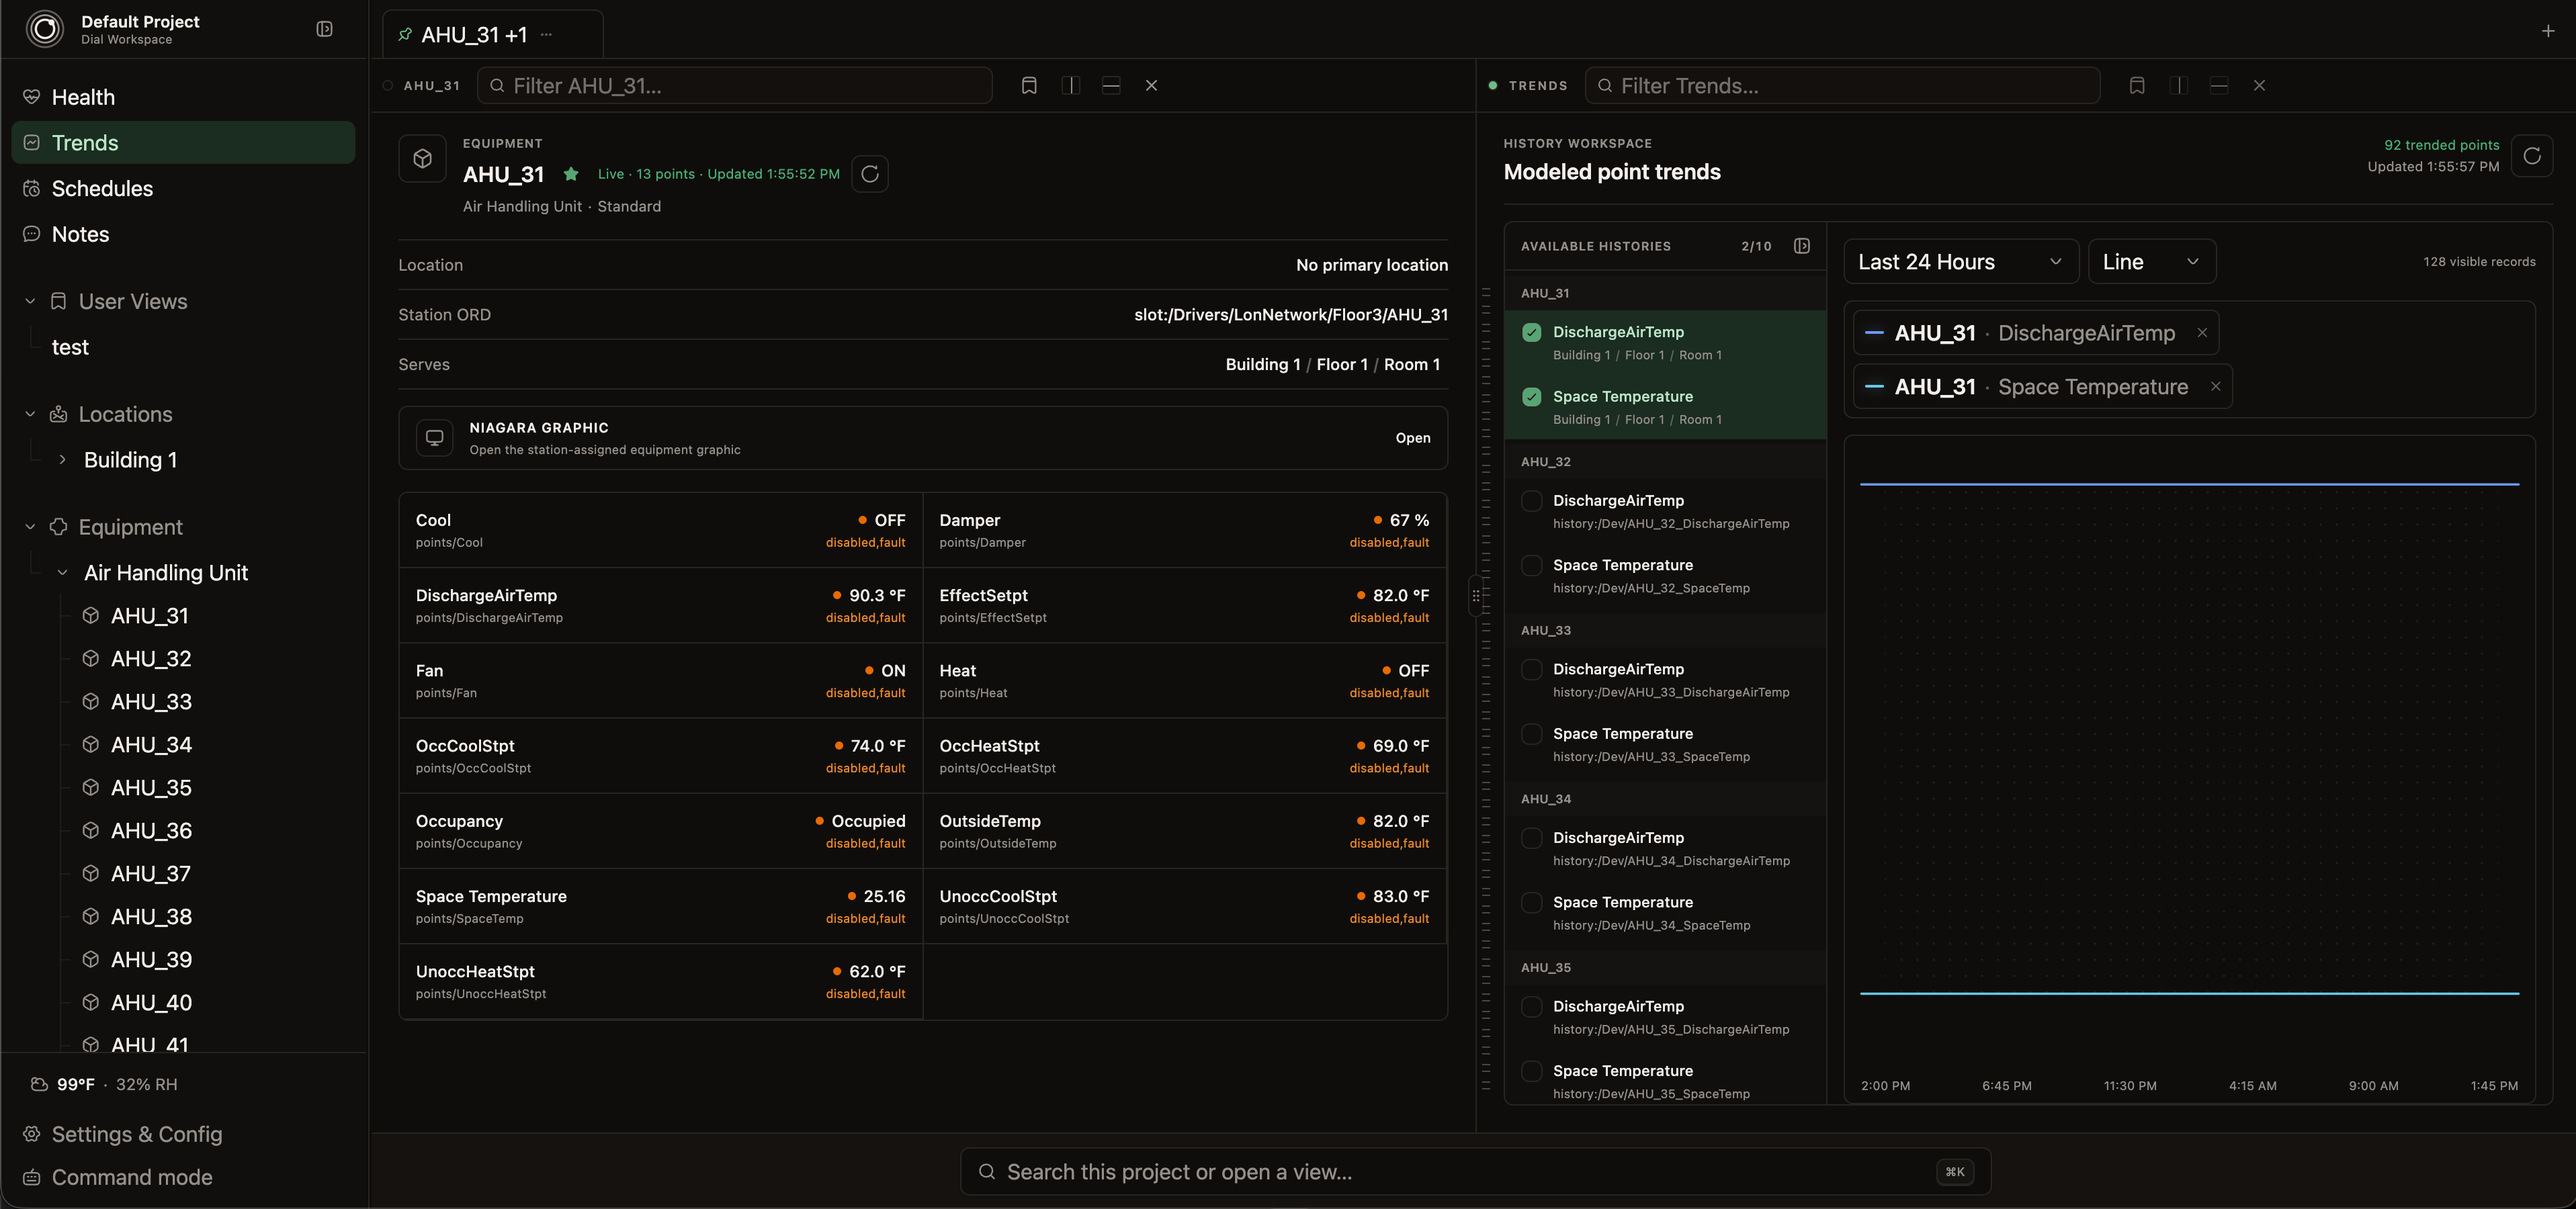Check AHU_32 DischargeAirTemp history
Screen dimensions: 2576x1209
click(x=1531, y=501)
